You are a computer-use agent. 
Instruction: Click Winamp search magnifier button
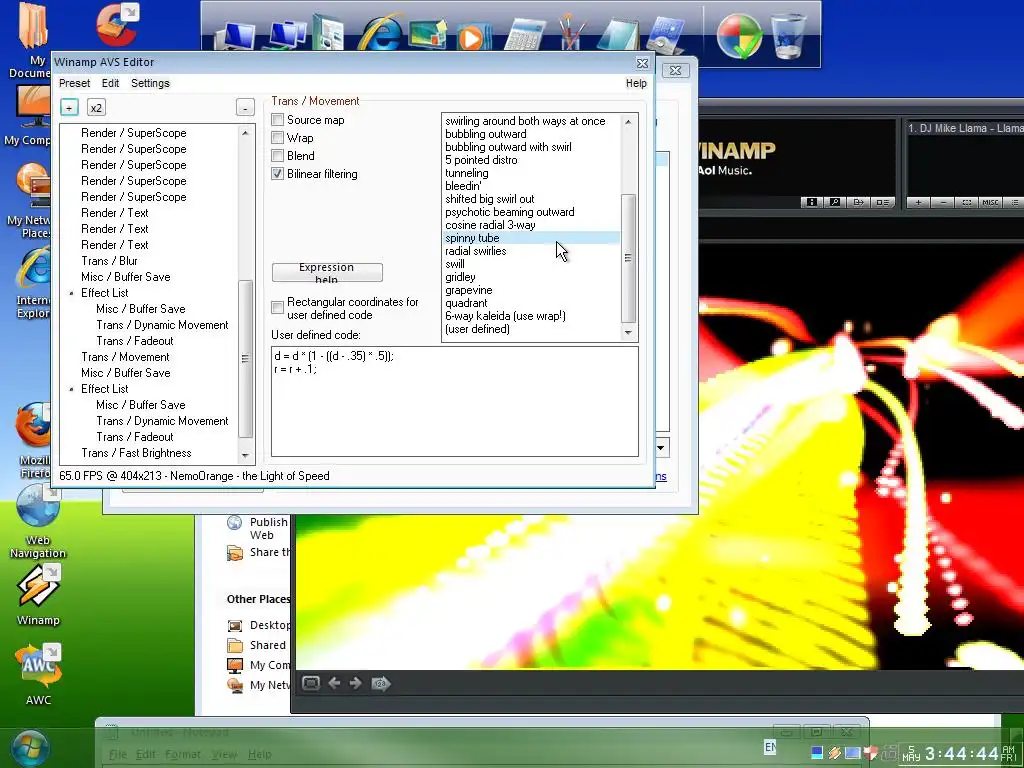click(835, 202)
